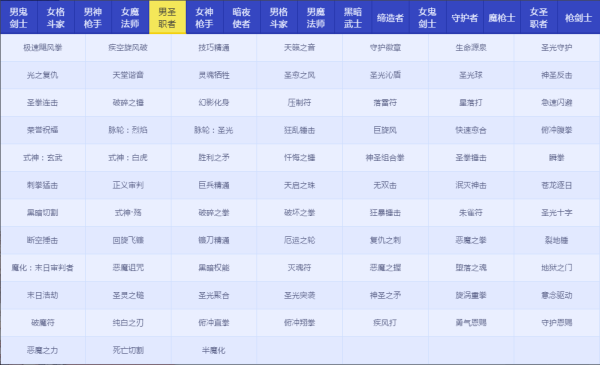Select the 破碎之拳 skill
600x365 pixels.
(x=214, y=213)
